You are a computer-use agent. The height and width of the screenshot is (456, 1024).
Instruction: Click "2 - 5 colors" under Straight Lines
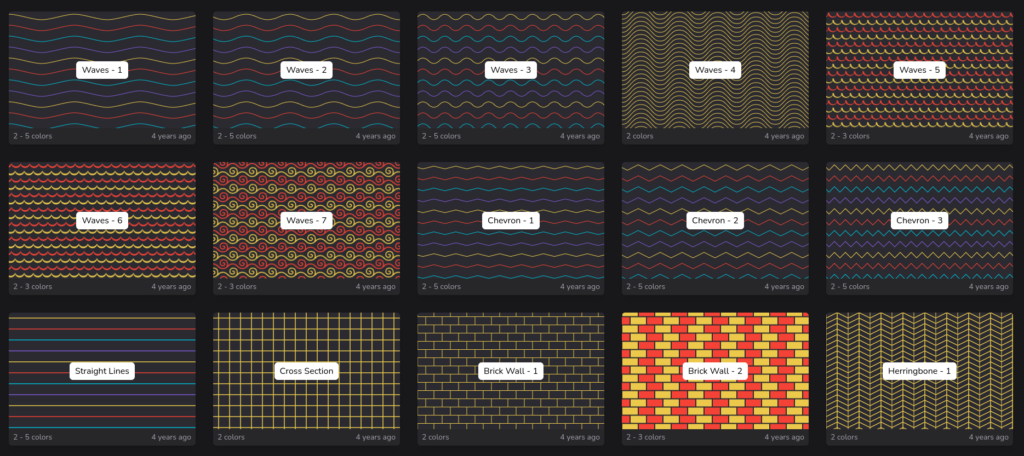coord(33,437)
